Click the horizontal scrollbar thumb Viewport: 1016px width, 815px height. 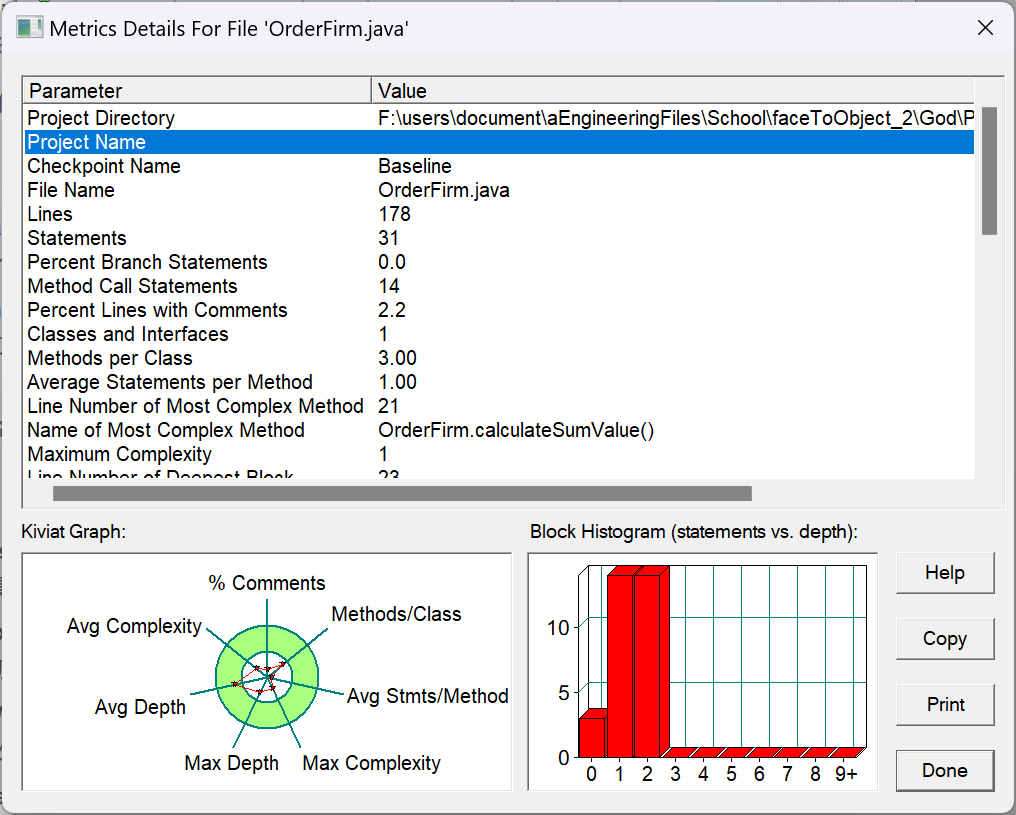click(402, 494)
